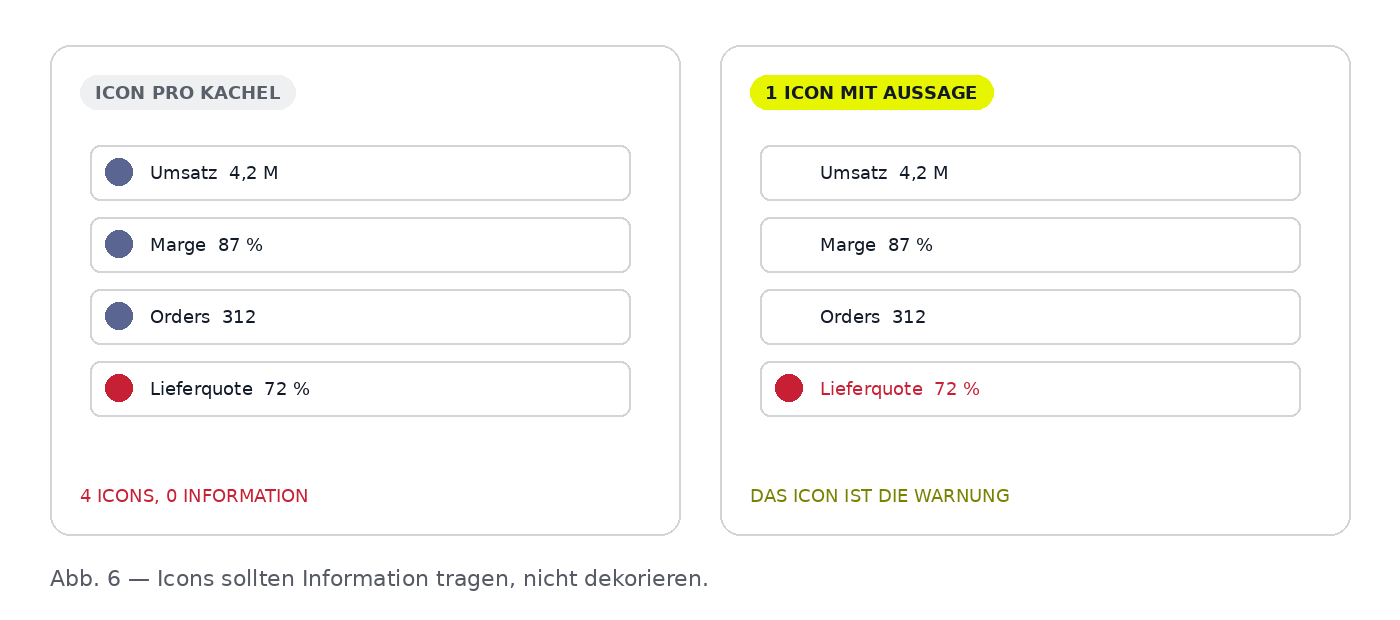Image resolution: width=1400 pixels, height=620 pixels.
Task: Open the Lieferquote 72 % tile in left panel
Action: tap(360, 389)
